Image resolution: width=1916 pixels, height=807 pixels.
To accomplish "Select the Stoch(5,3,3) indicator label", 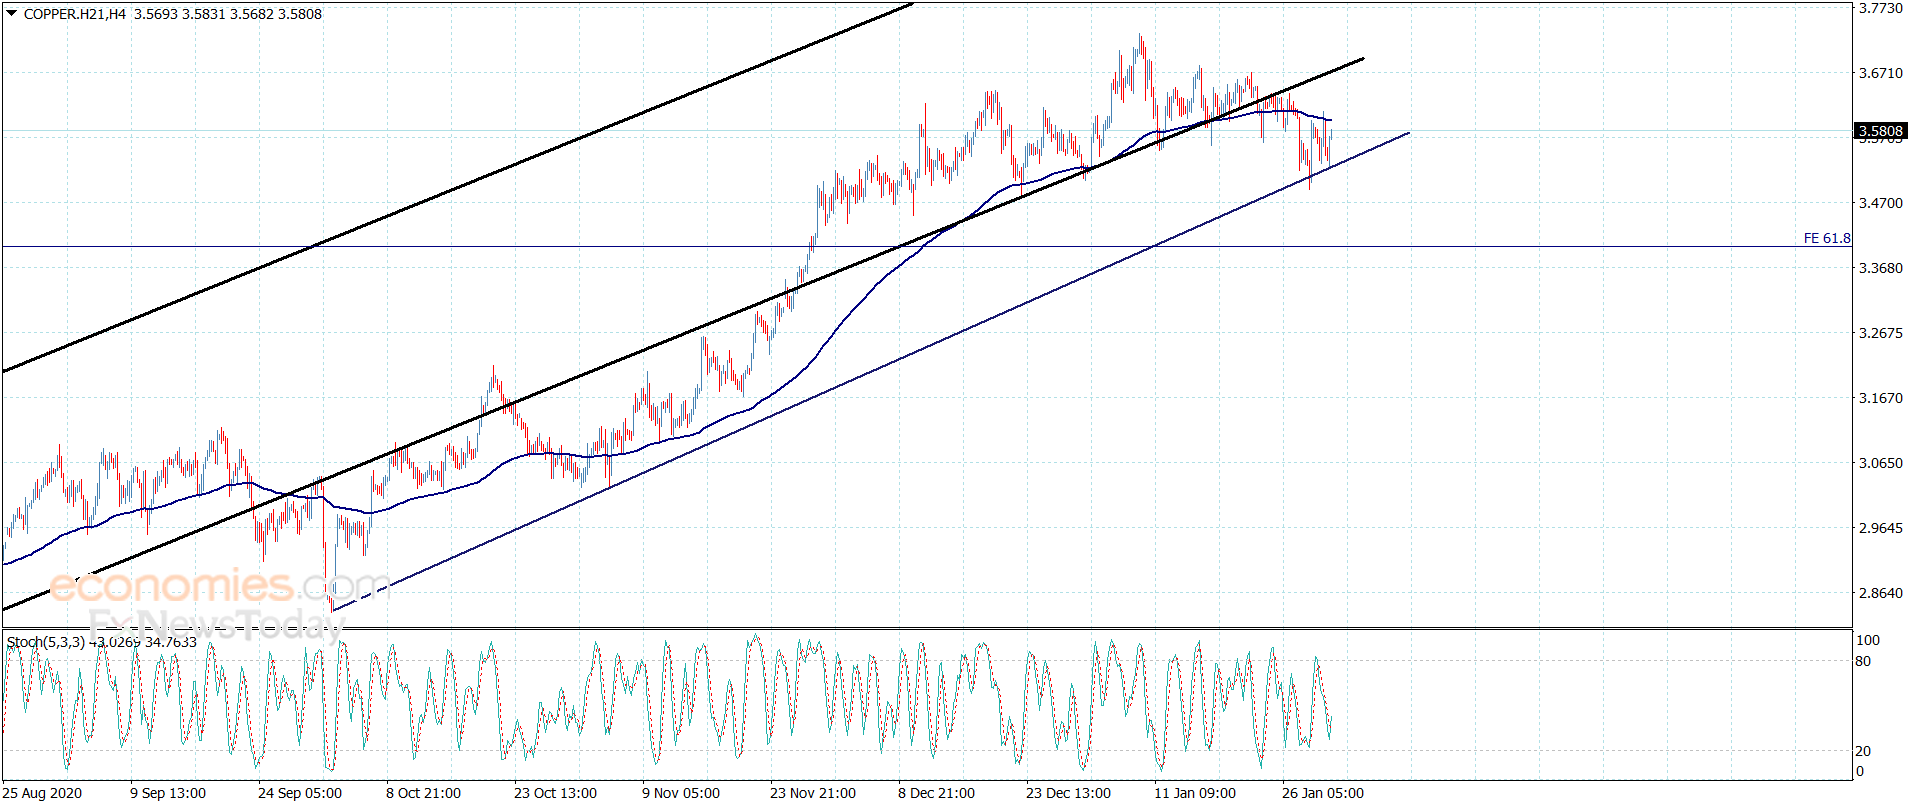I will pos(46,642).
